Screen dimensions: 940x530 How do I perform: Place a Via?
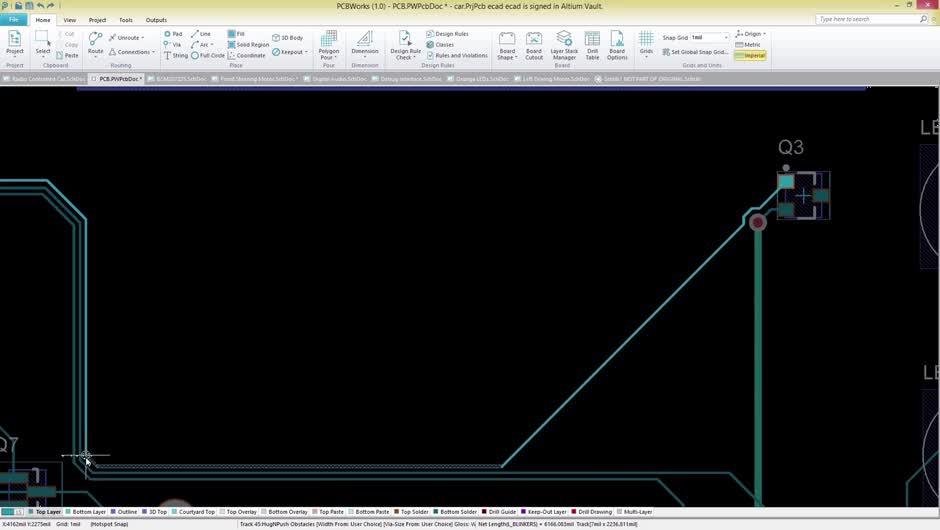click(x=172, y=44)
